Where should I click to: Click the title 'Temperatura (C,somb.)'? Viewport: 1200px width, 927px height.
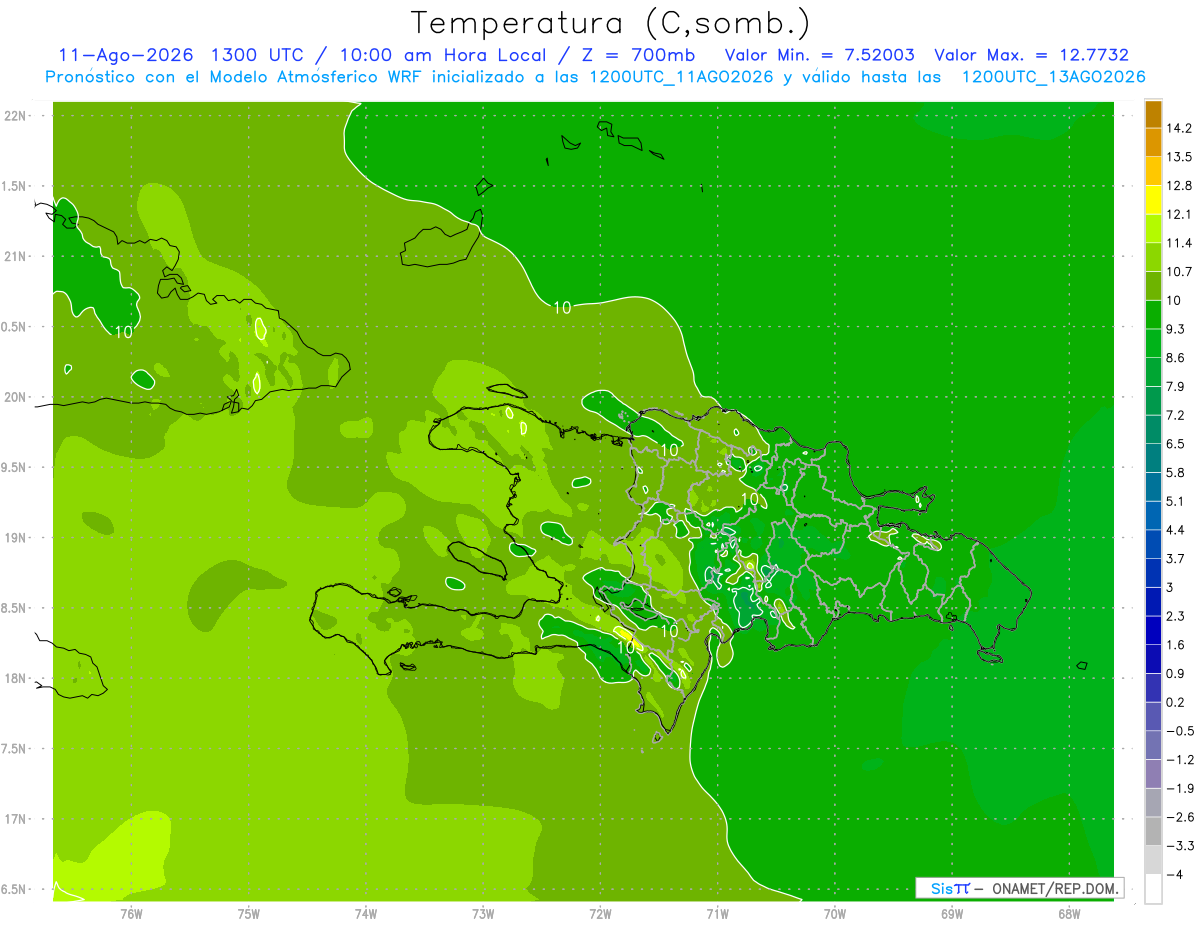click(x=611, y=23)
